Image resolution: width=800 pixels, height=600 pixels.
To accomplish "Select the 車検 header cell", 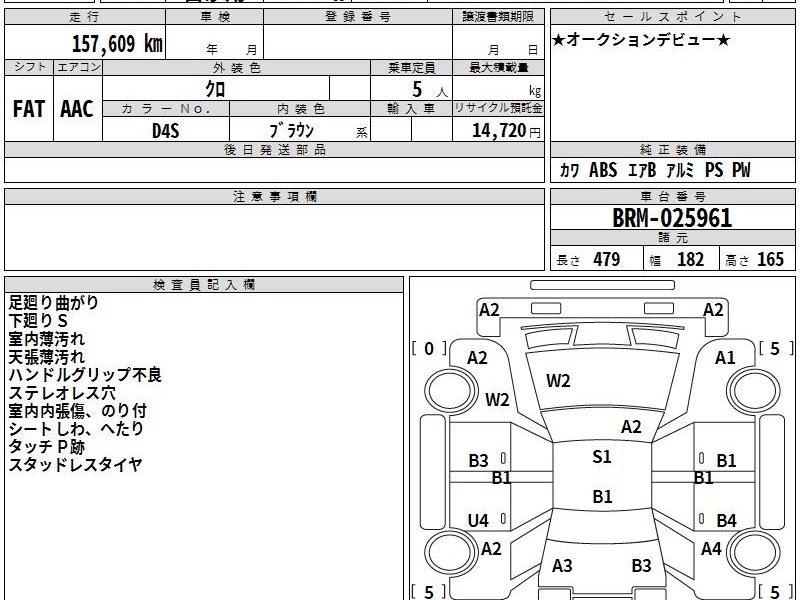I will (215, 17).
